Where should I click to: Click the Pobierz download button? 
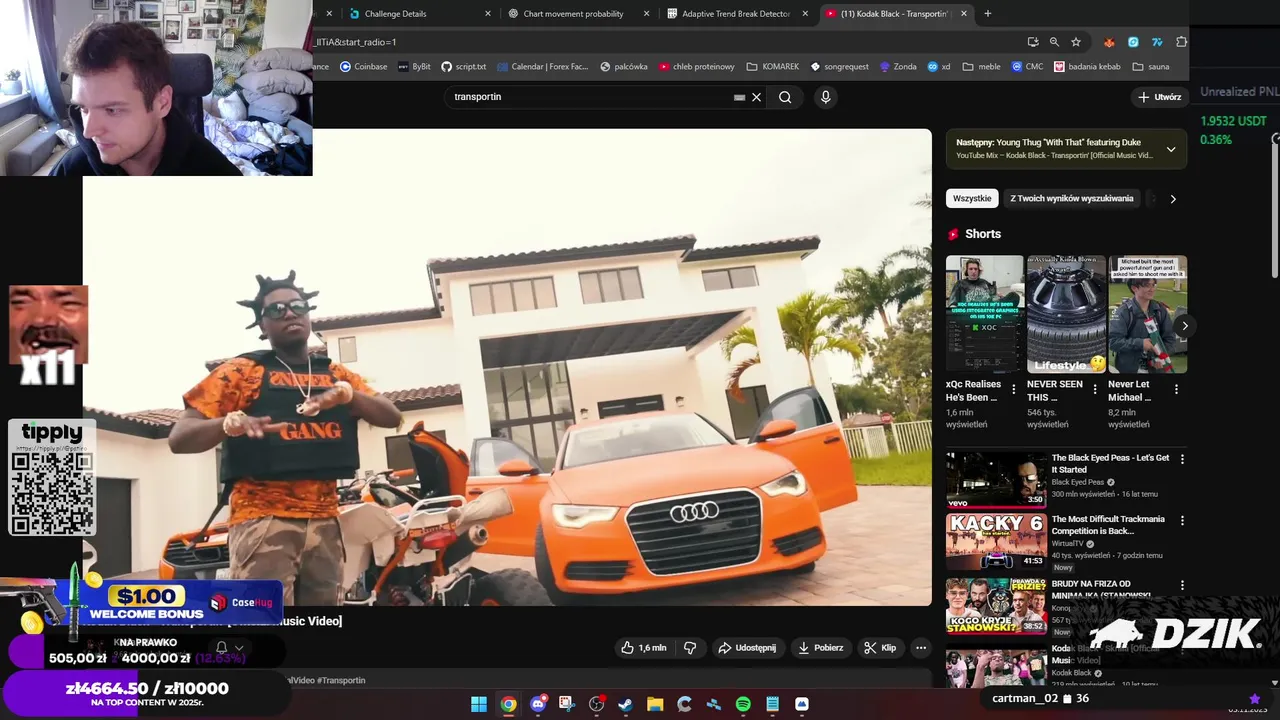pos(820,648)
